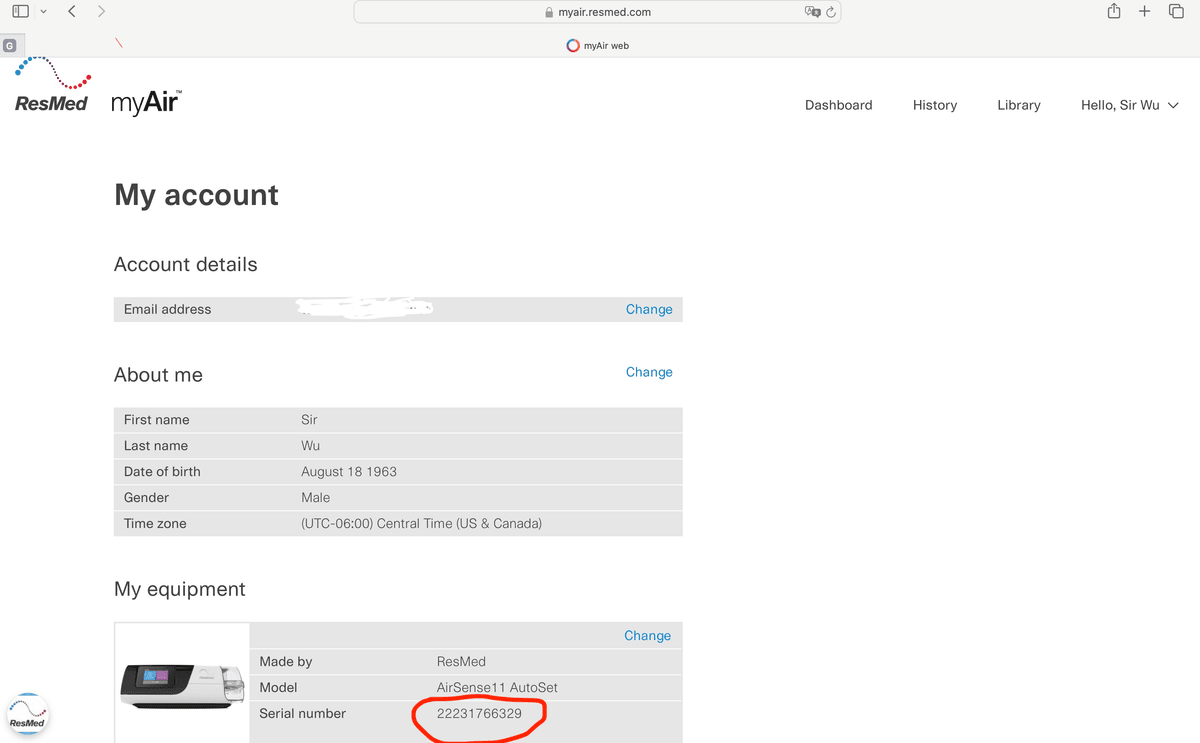
Task: Open the Safari share menu
Action: tap(1113, 12)
